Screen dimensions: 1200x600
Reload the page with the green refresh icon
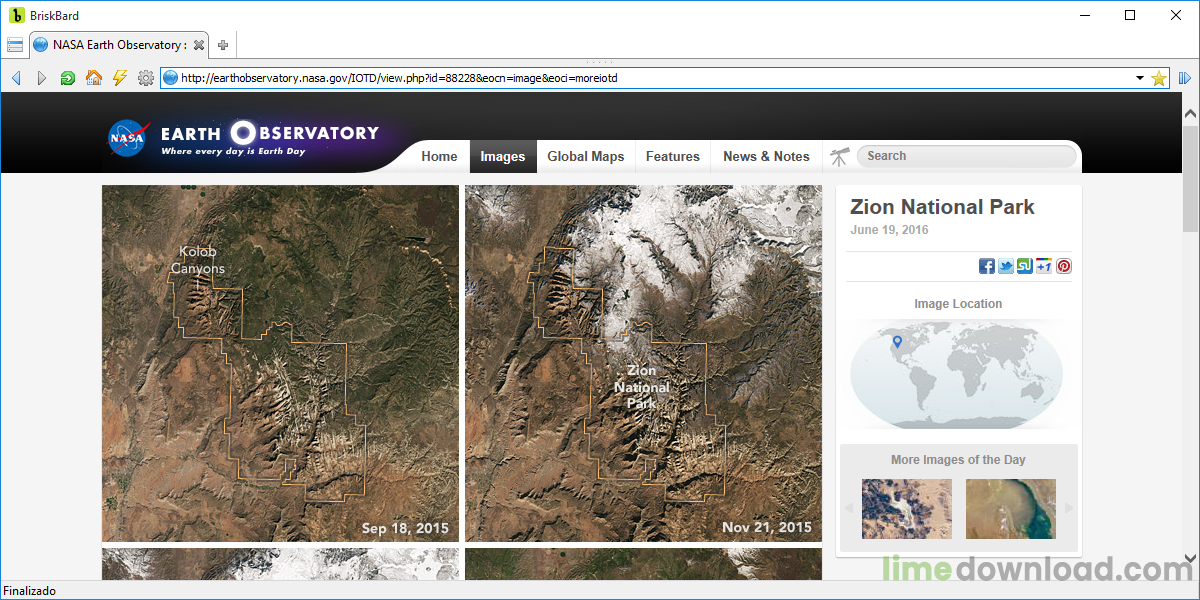67,78
